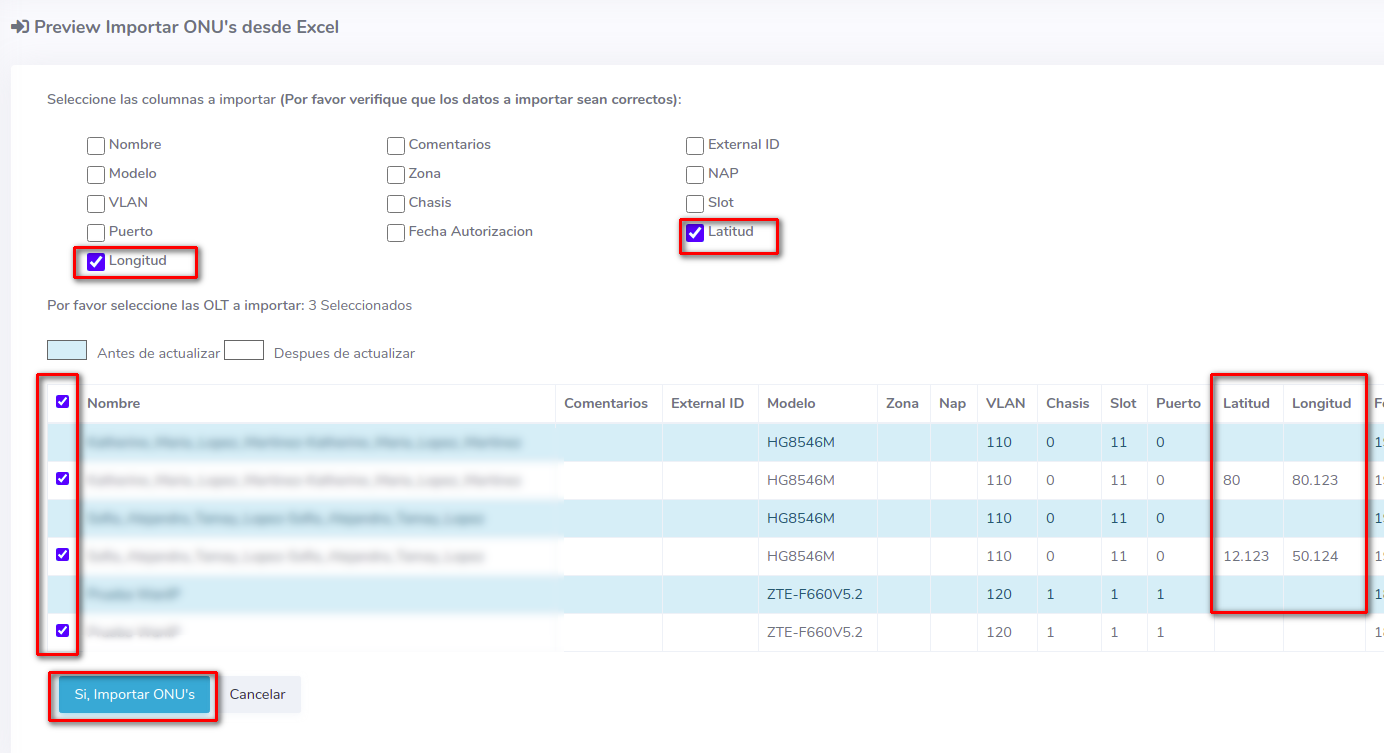Uncheck the Latitud column checkbox
This screenshot has width=1384, height=753.
pyautogui.click(x=695, y=233)
